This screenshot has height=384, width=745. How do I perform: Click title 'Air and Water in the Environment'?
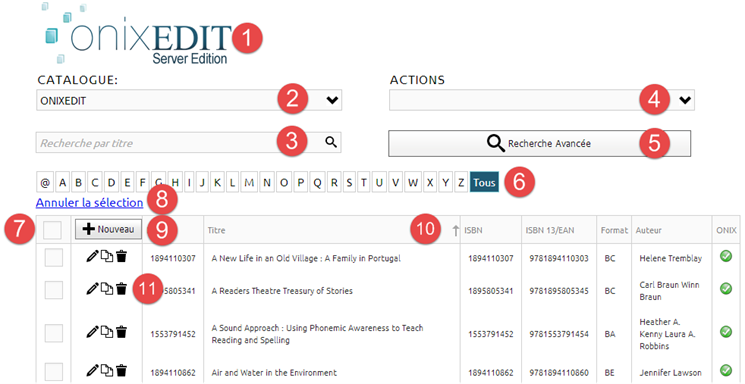click(274, 373)
